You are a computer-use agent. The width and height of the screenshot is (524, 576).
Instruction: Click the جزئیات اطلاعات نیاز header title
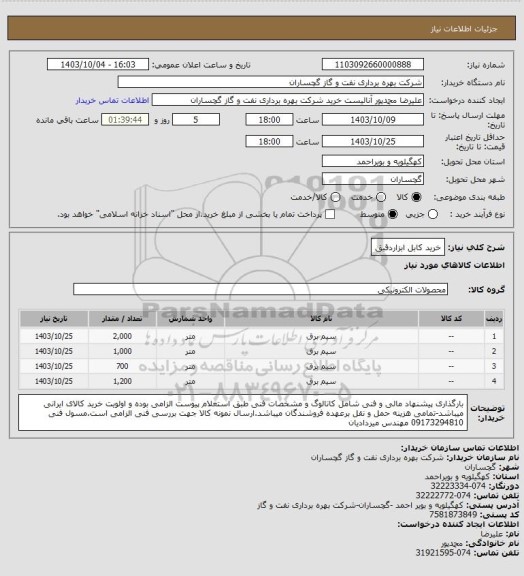pyautogui.click(x=464, y=29)
